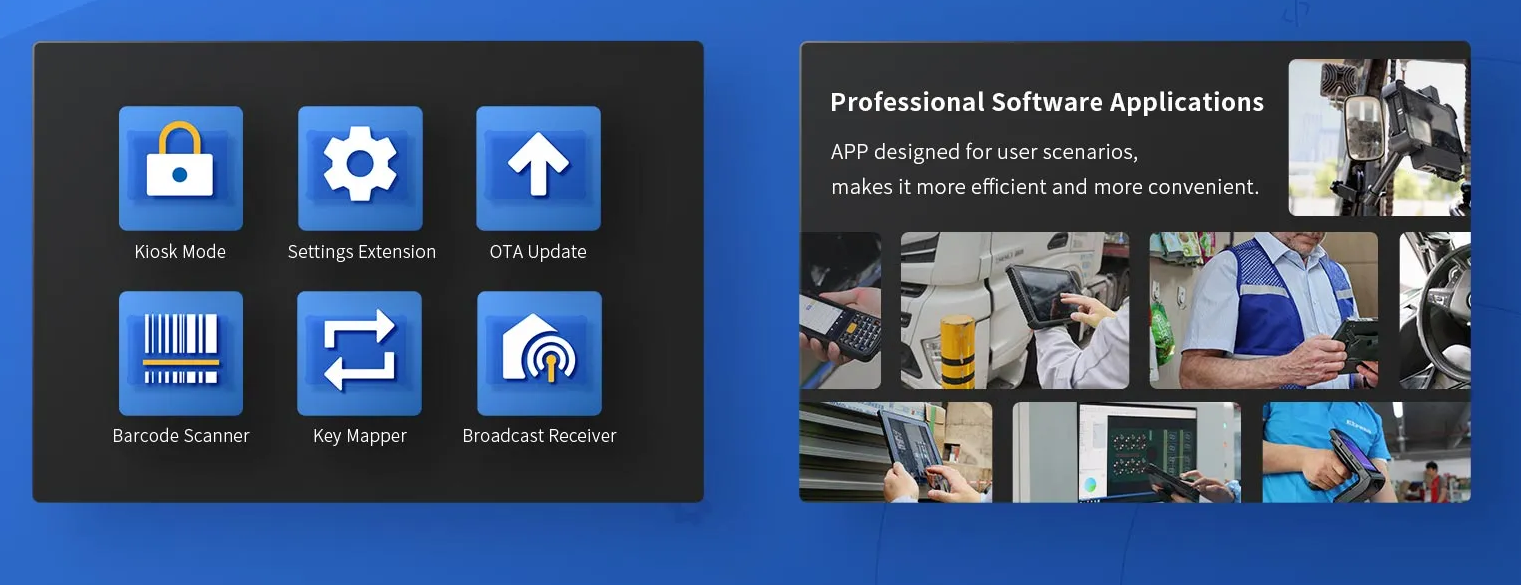Open the Kiosk Mode padlock icon
This screenshot has width=1521, height=585.
(x=181, y=168)
